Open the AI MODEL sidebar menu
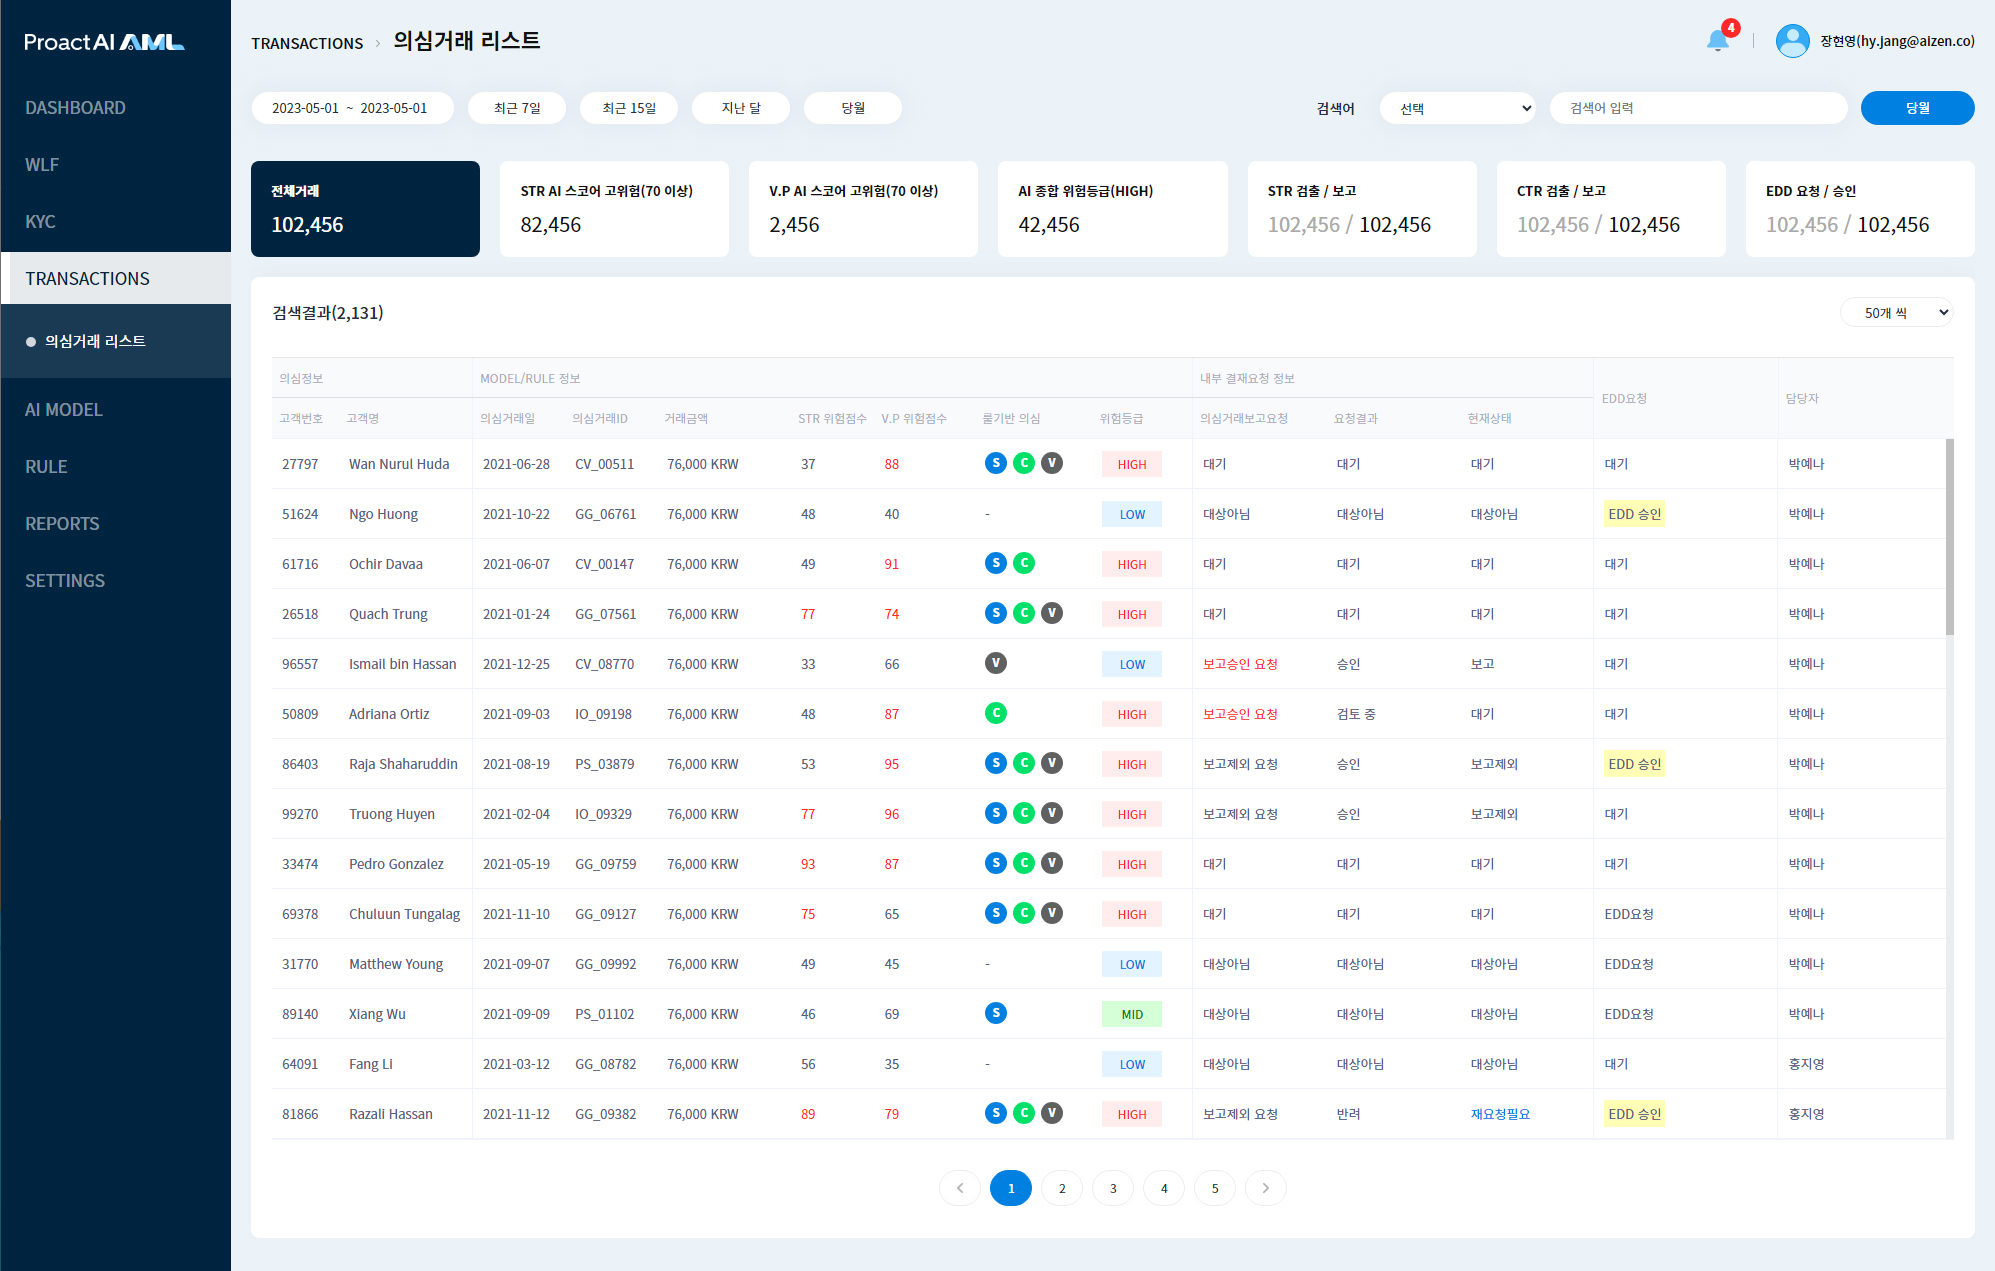Screen dimensions: 1995x1271 point(64,410)
